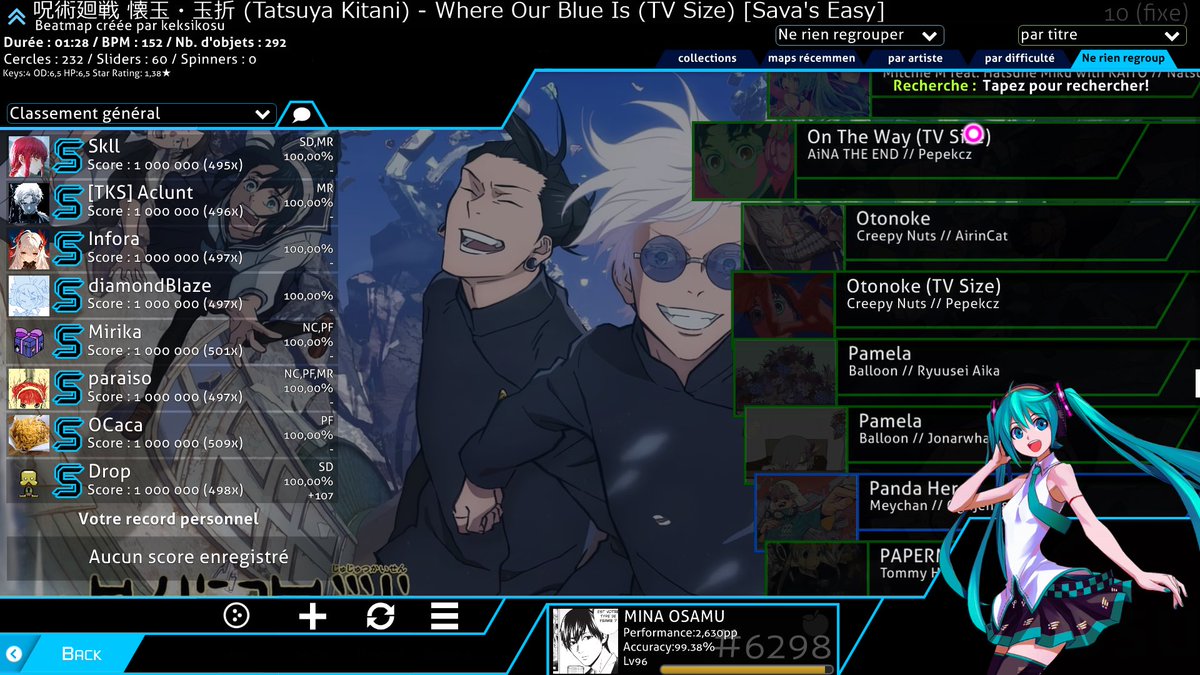Click S rank badge on OCaca's score
The image size is (1200, 675).
coord(68,434)
